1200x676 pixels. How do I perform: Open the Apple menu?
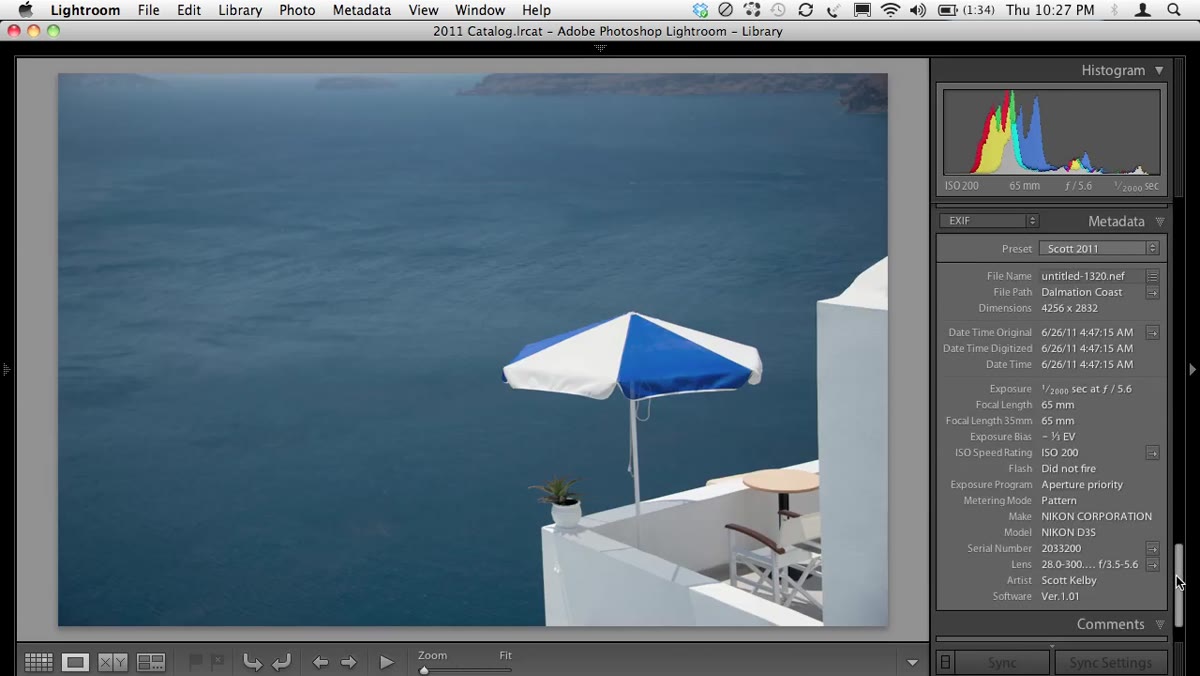coord(26,10)
